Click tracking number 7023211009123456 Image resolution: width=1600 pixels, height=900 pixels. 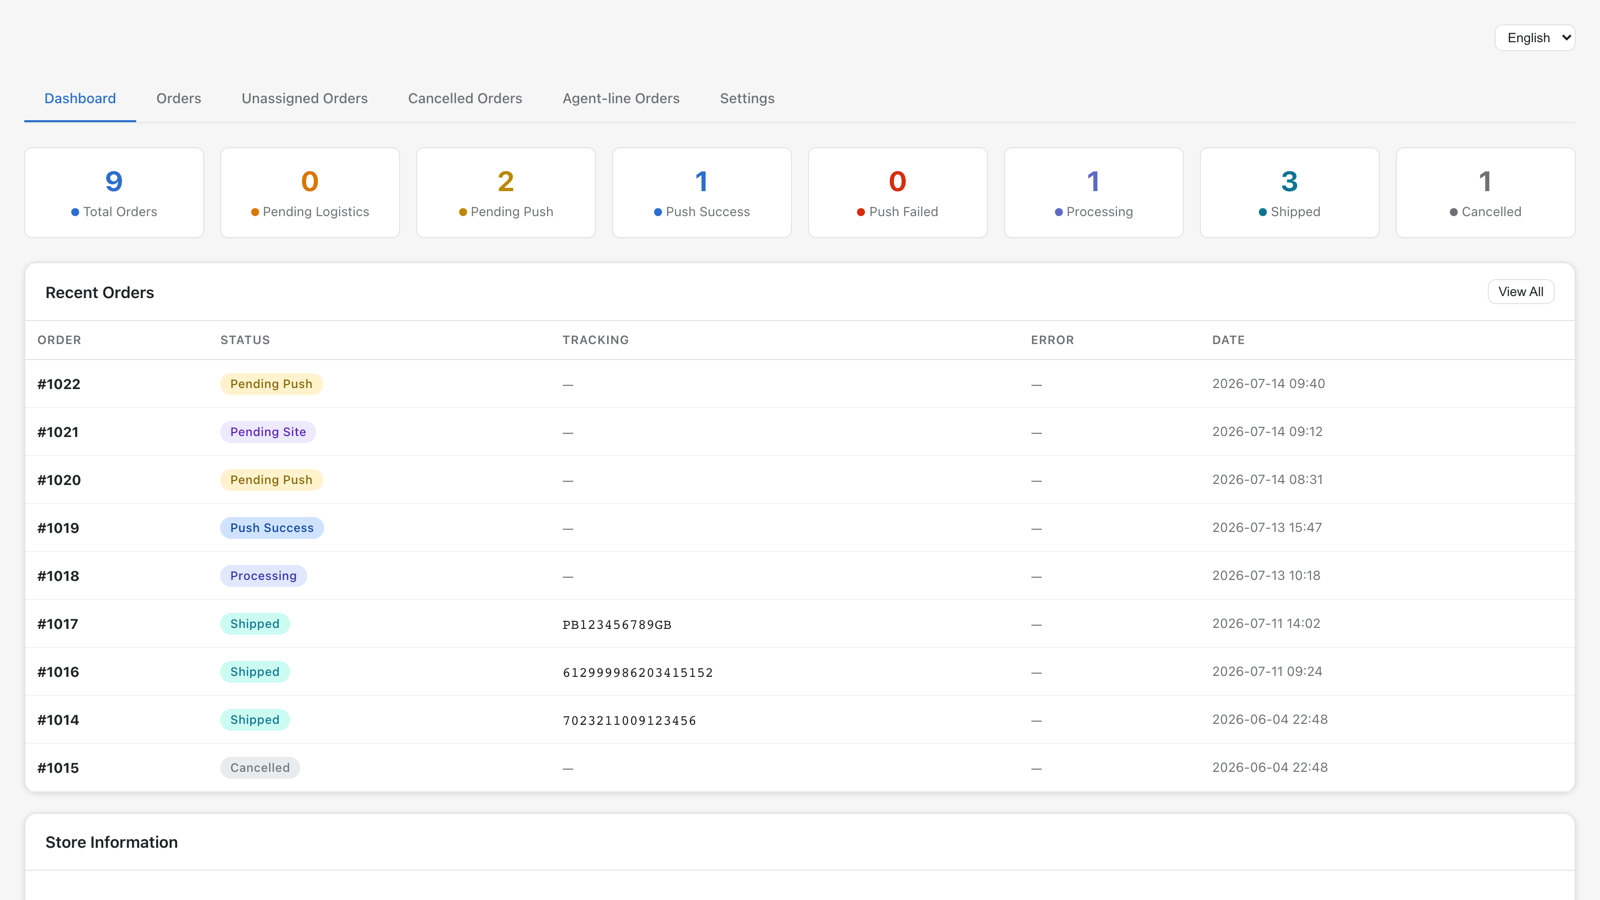tap(630, 721)
